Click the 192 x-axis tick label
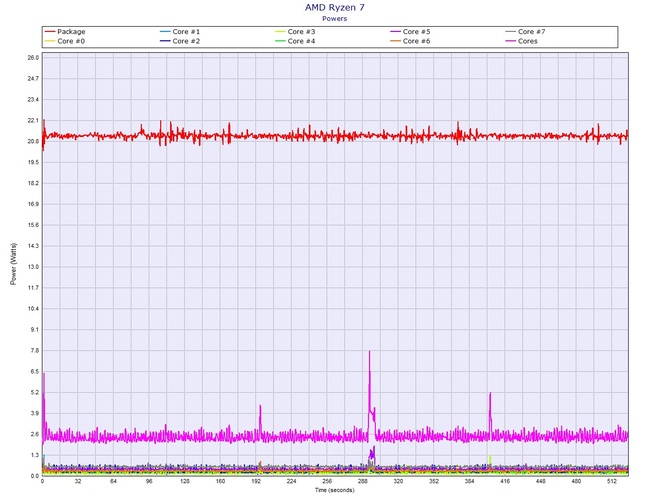 tap(256, 481)
